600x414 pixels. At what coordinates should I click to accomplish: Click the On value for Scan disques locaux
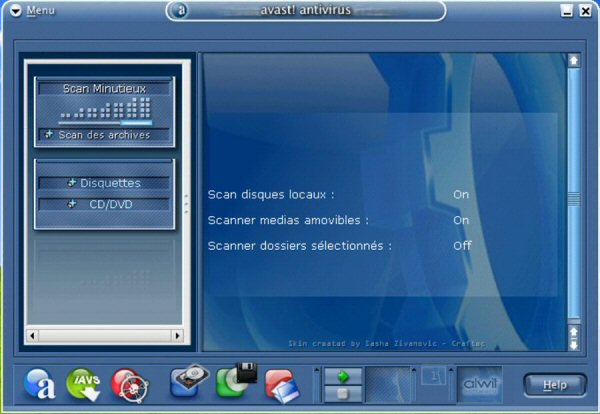(461, 195)
